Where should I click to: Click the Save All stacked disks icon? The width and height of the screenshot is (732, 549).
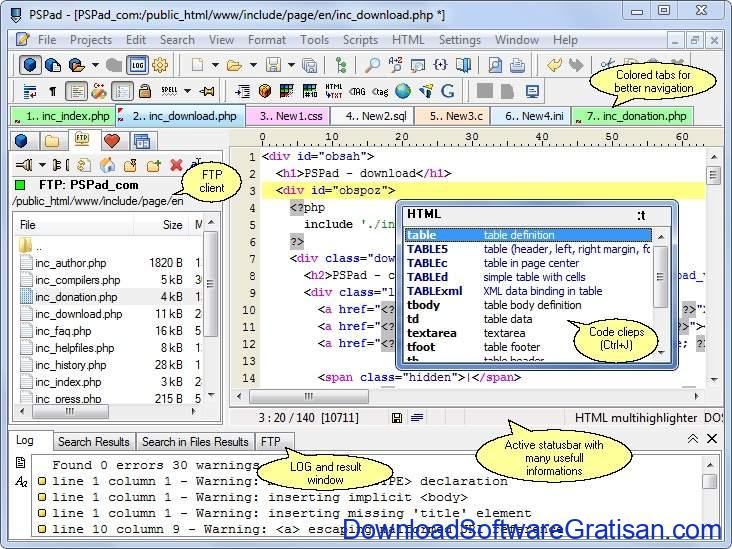309,65
